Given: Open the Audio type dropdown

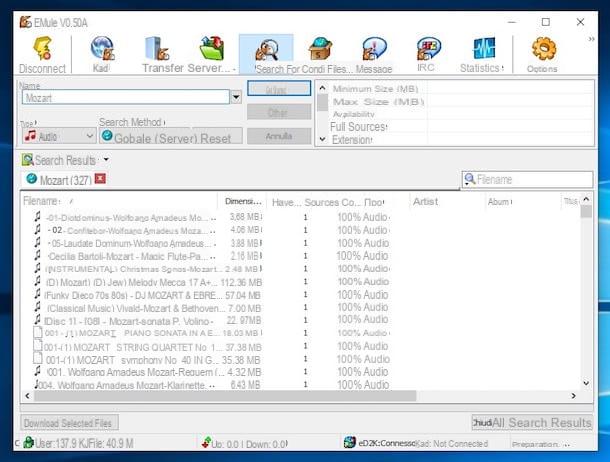Looking at the screenshot, I should click(59, 136).
